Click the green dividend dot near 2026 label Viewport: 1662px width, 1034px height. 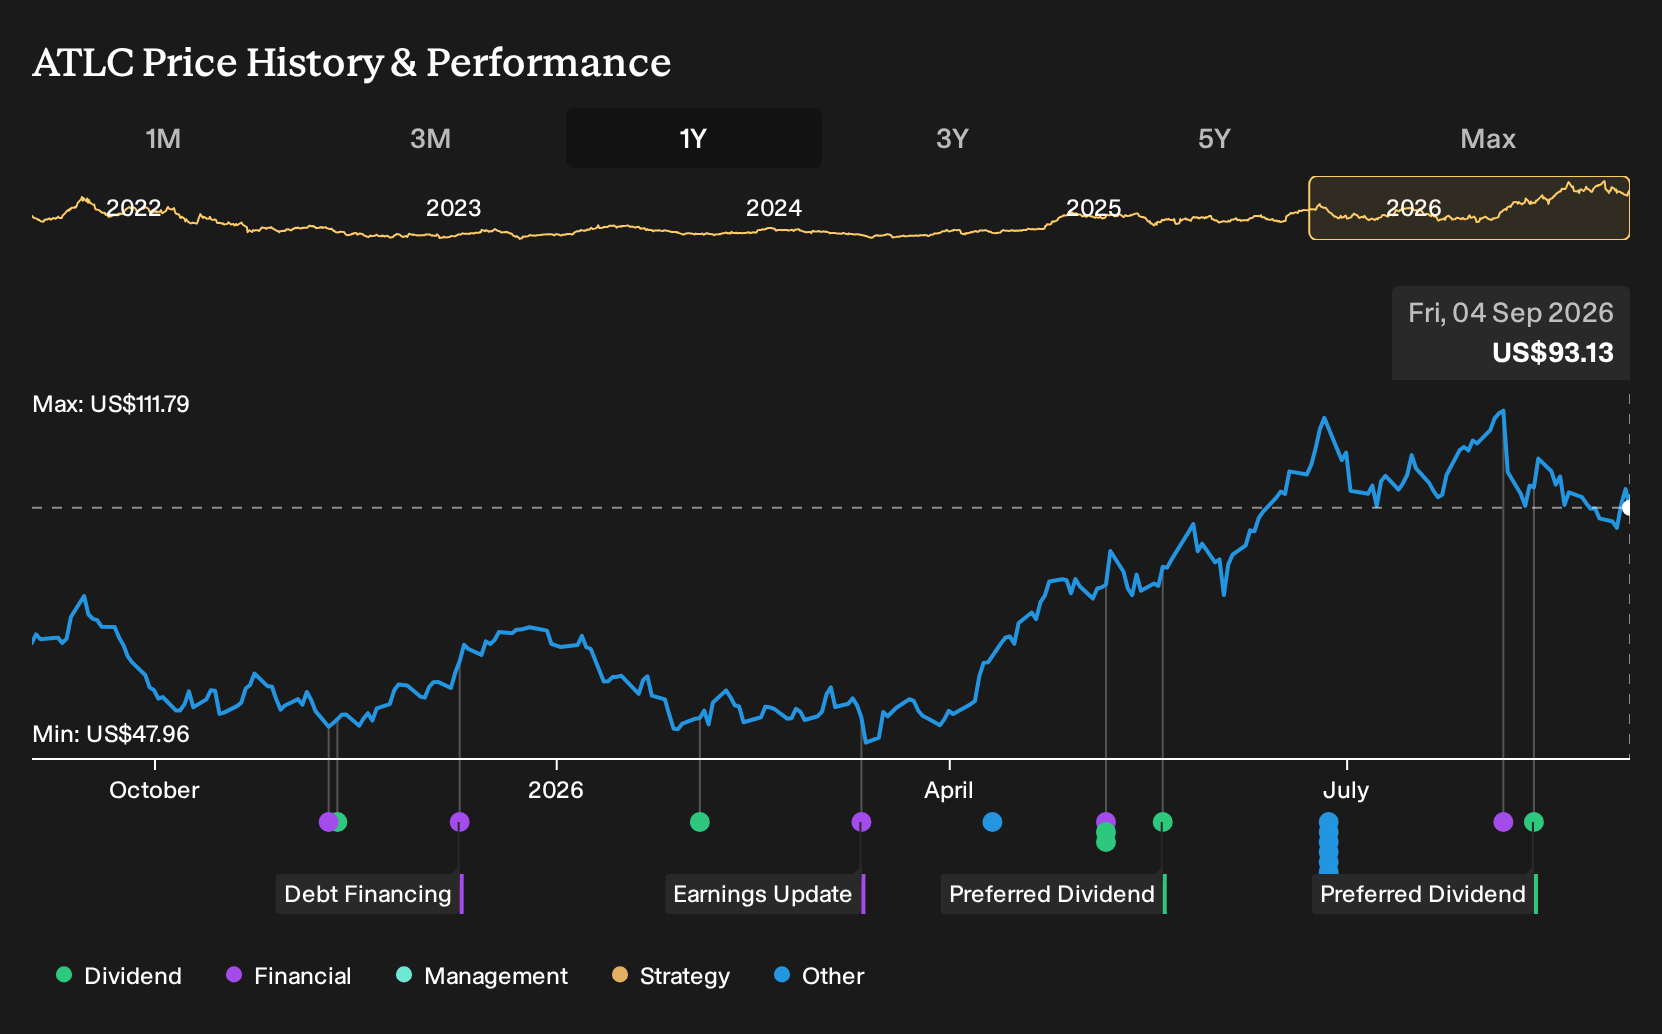tap(700, 822)
